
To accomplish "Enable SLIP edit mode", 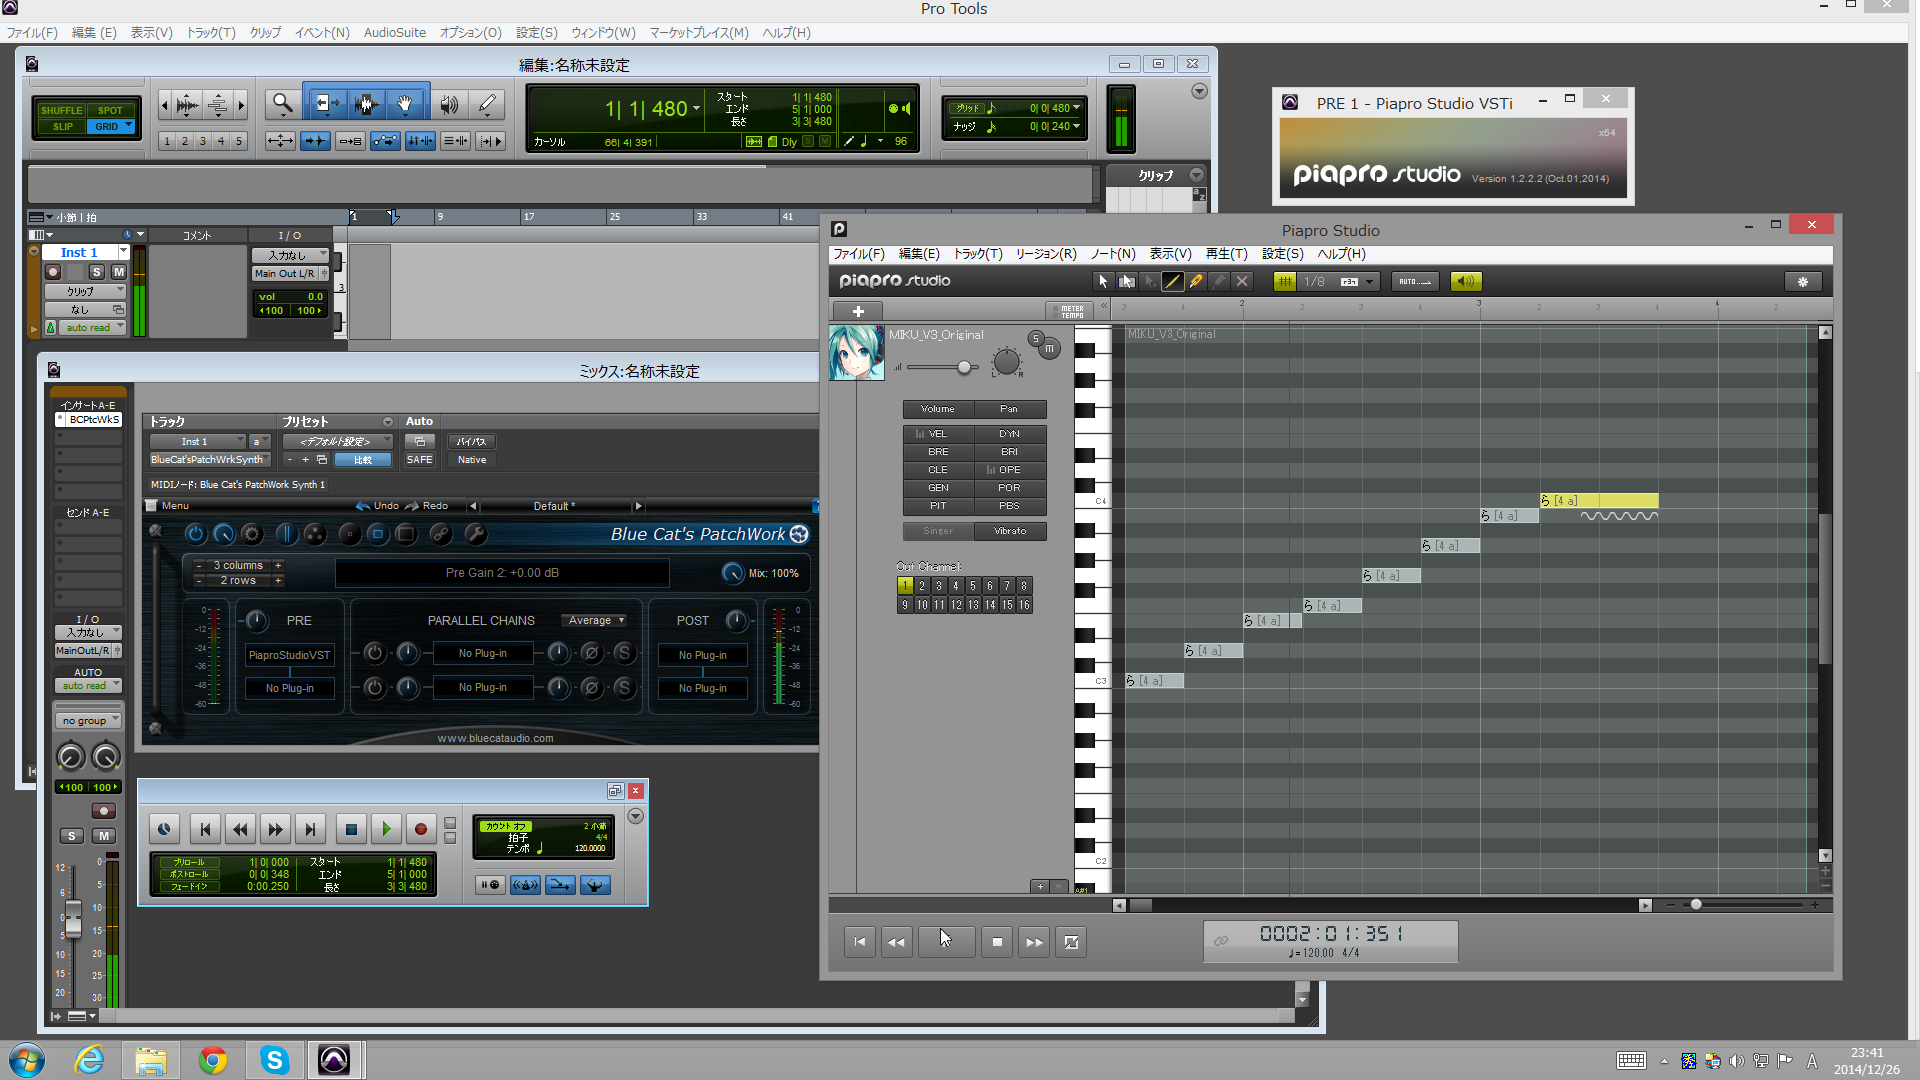I will point(62,127).
